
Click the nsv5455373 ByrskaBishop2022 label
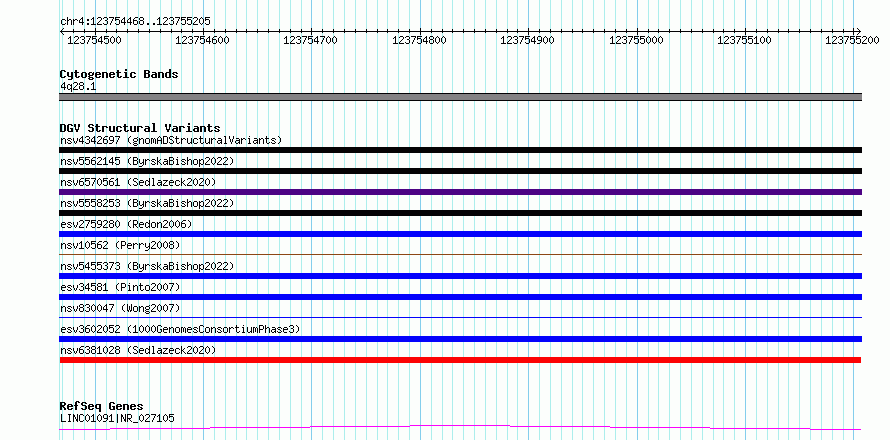click(x=147, y=266)
